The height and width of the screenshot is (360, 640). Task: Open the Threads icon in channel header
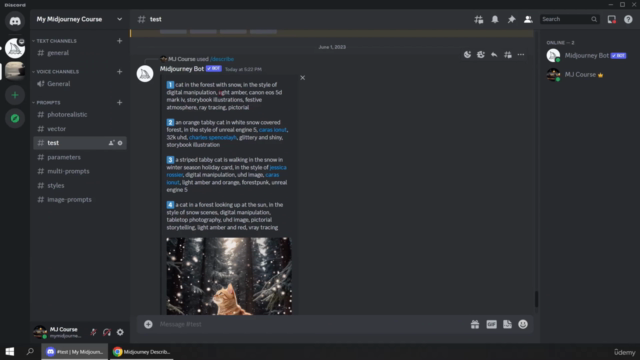coord(478,19)
